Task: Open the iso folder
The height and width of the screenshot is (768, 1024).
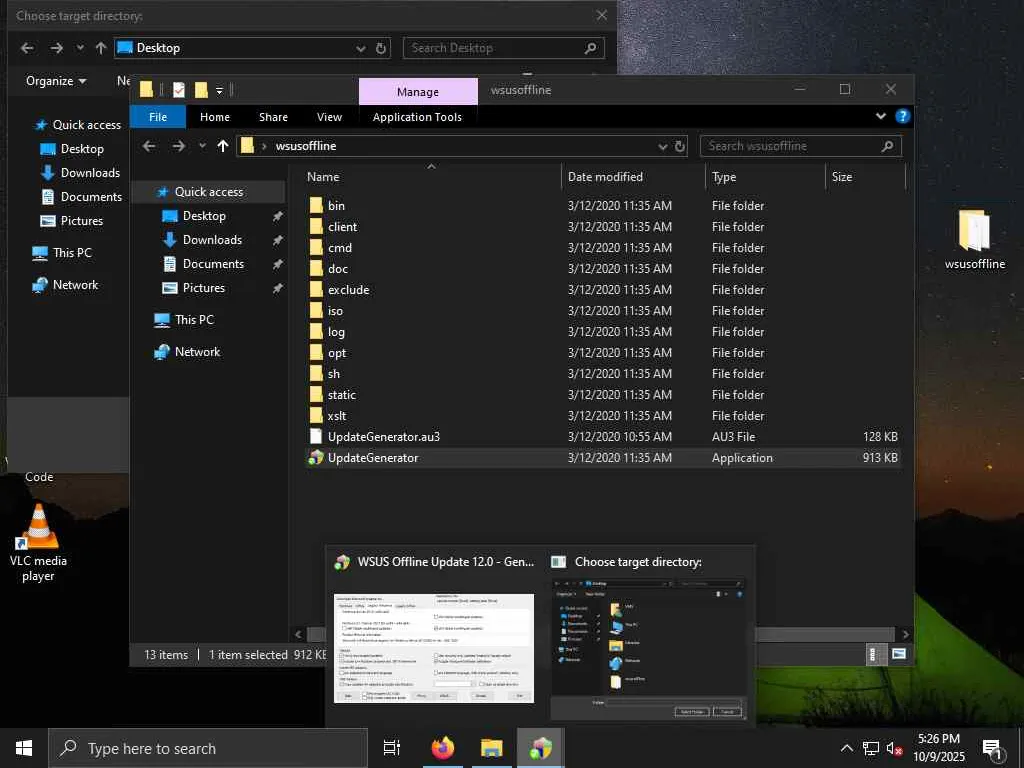Action: pos(335,311)
